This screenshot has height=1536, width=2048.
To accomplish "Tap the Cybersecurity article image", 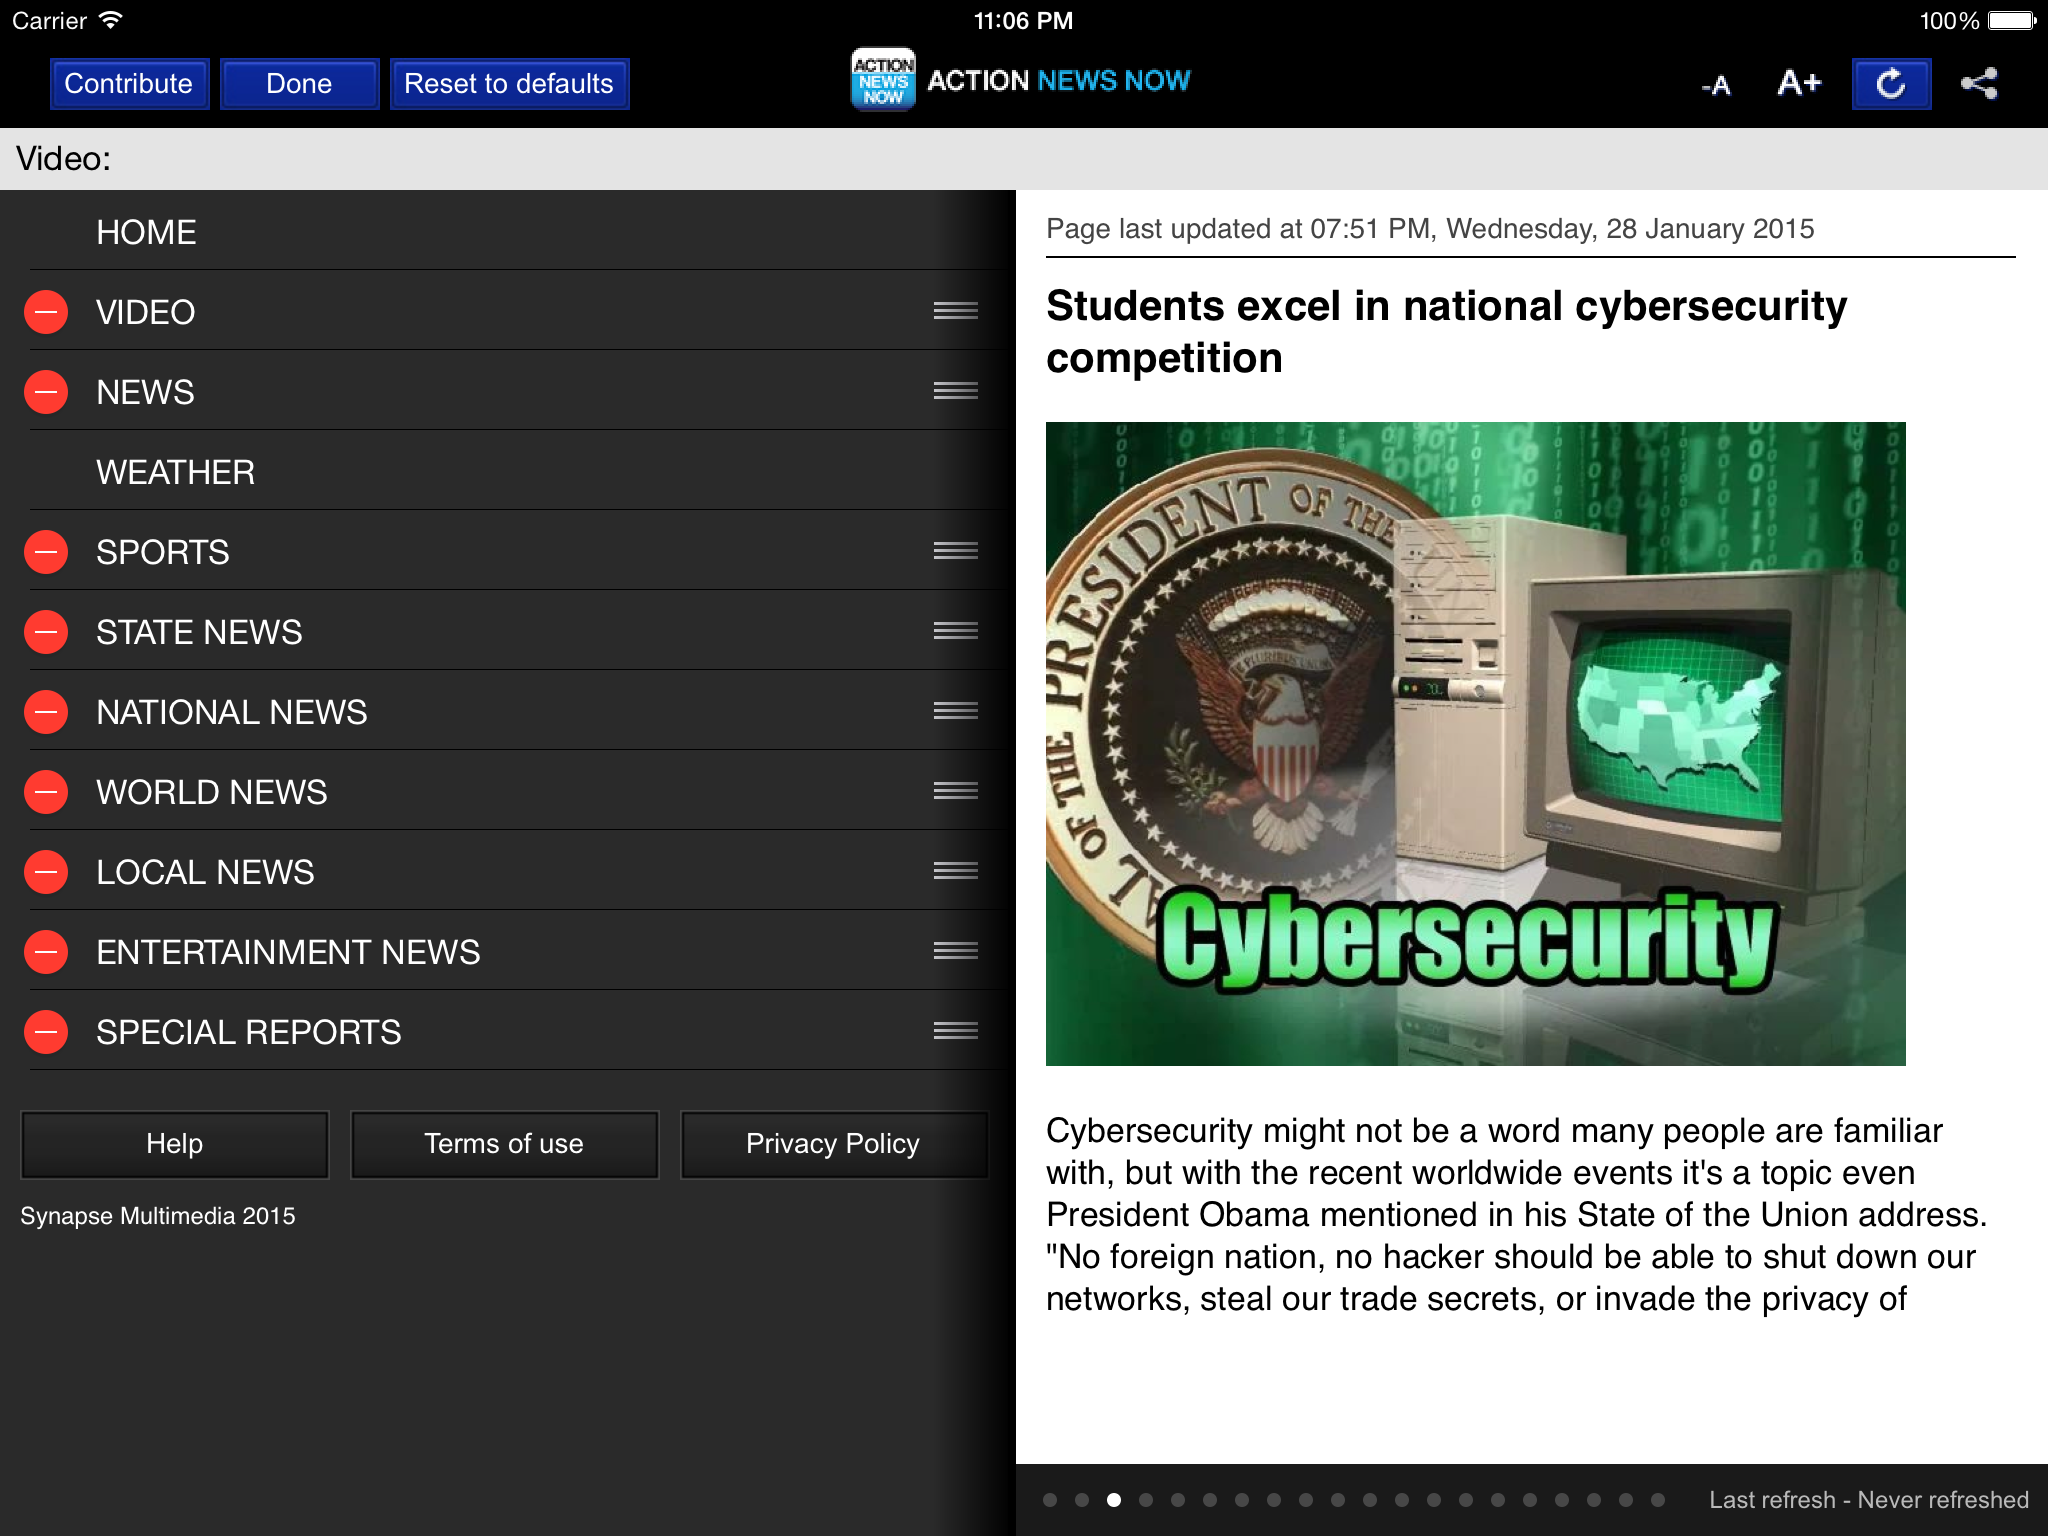I will click(x=1475, y=744).
